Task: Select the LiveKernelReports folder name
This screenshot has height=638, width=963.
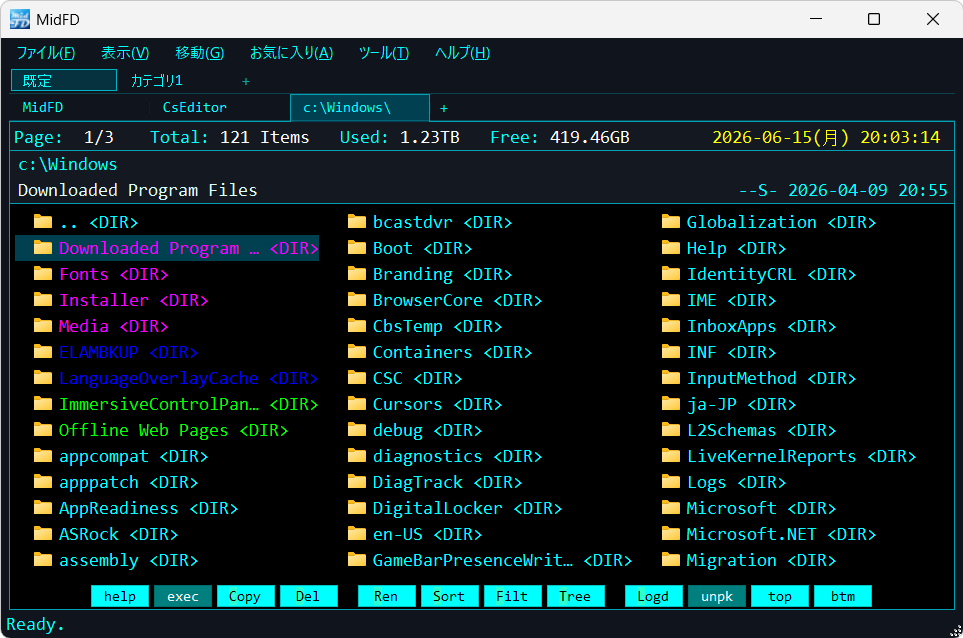Action: [x=771, y=456]
